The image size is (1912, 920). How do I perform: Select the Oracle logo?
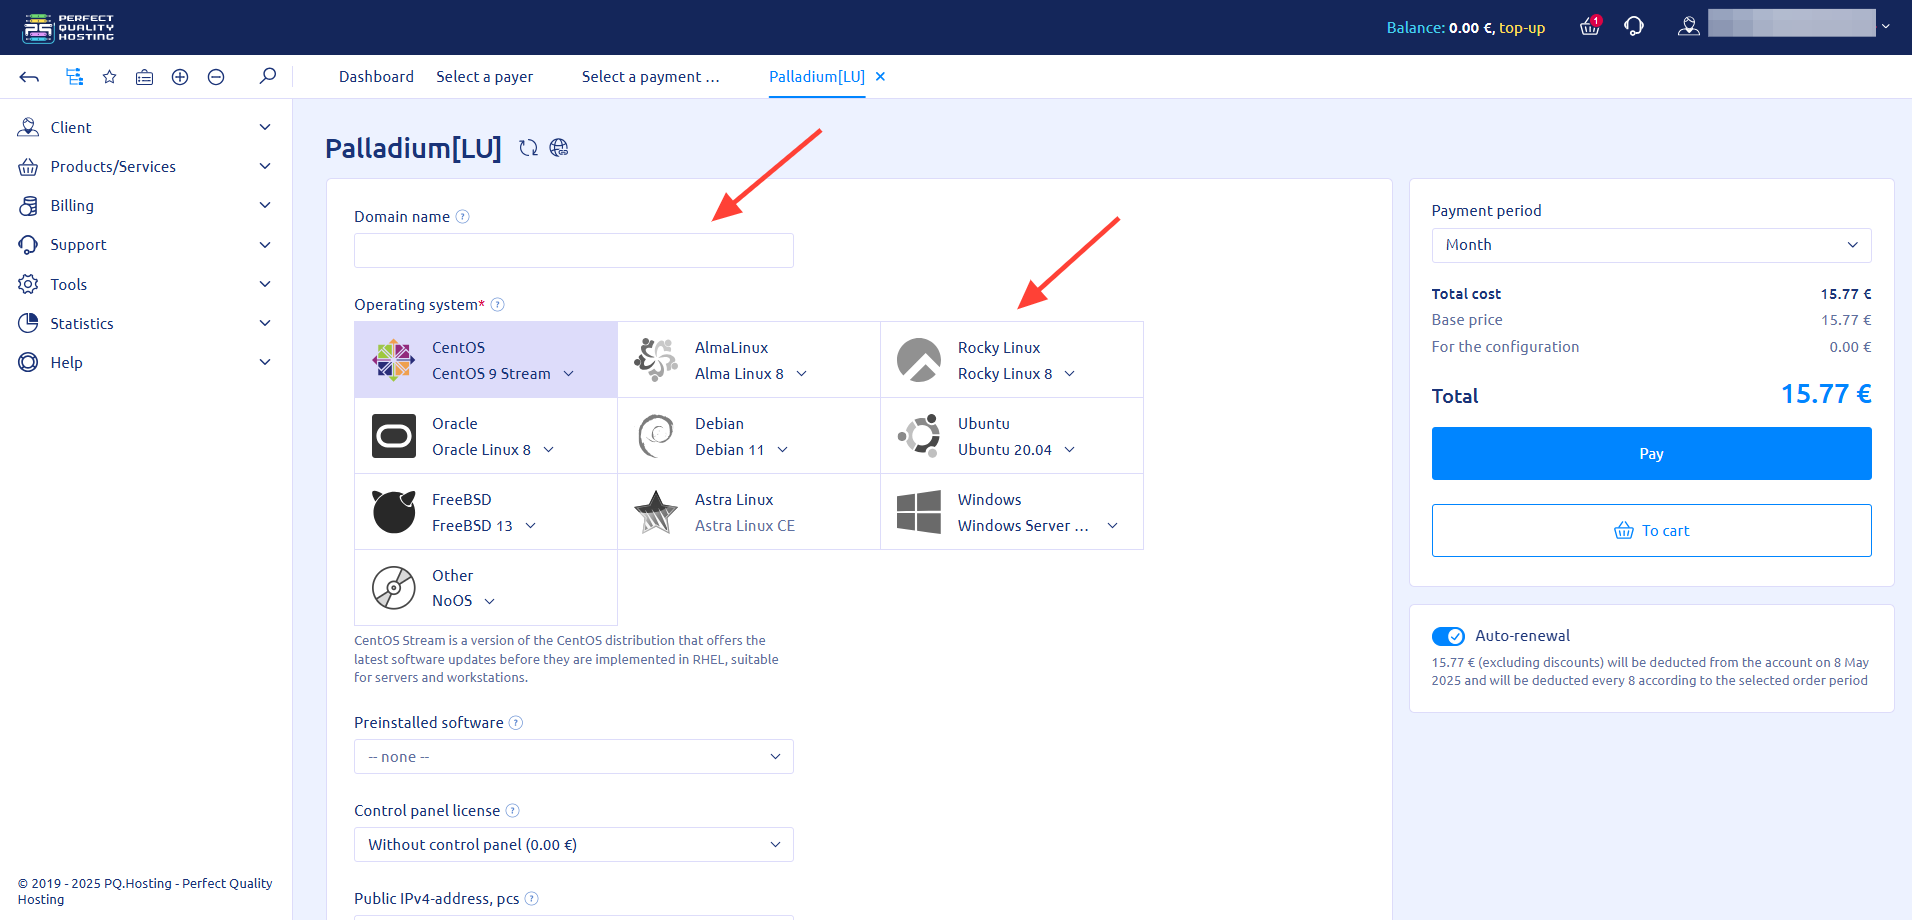[x=394, y=436]
